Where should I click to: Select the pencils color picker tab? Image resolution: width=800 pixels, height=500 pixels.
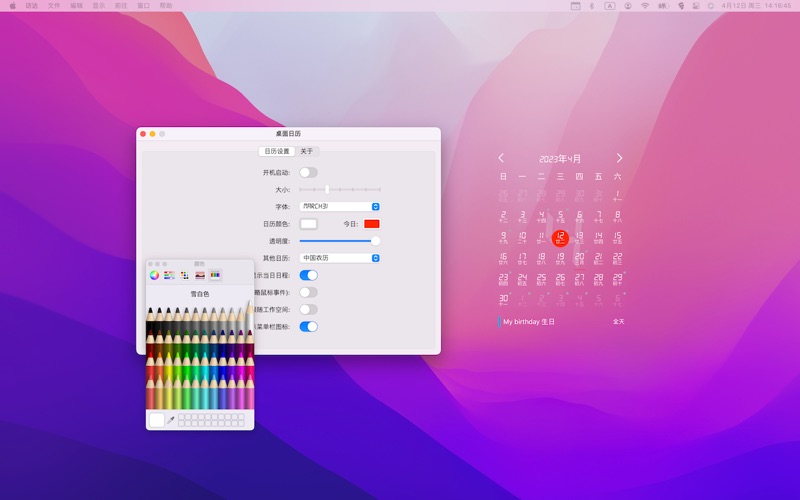215,275
